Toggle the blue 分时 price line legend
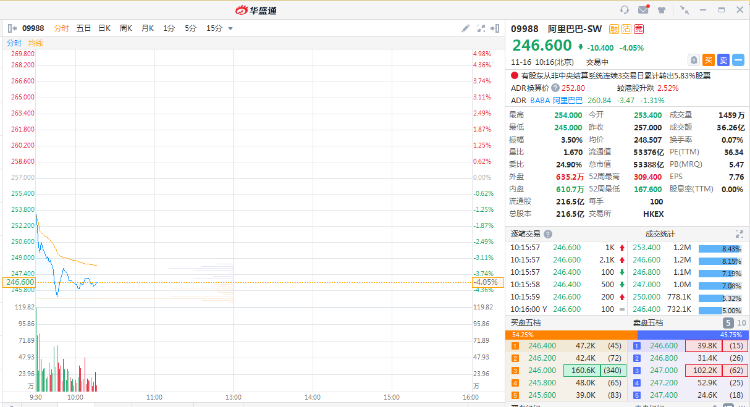Screen dimensions: 750x407 pos(14,43)
